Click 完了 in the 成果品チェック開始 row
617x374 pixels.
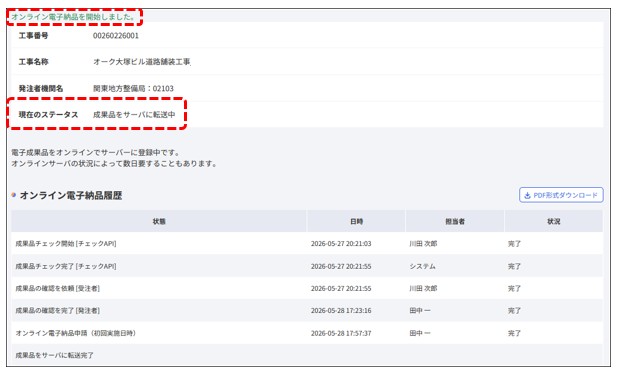point(514,244)
